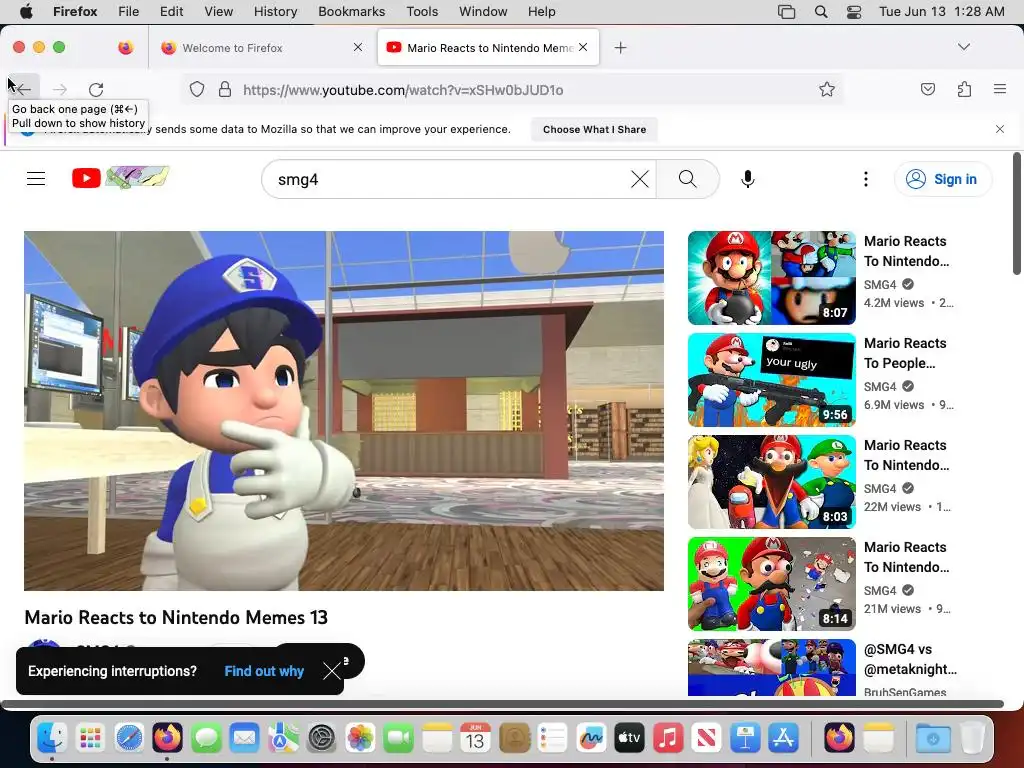Screen dimensions: 1024x768
Task: Open the YouTube guide hamburger menu
Action: [36, 178]
